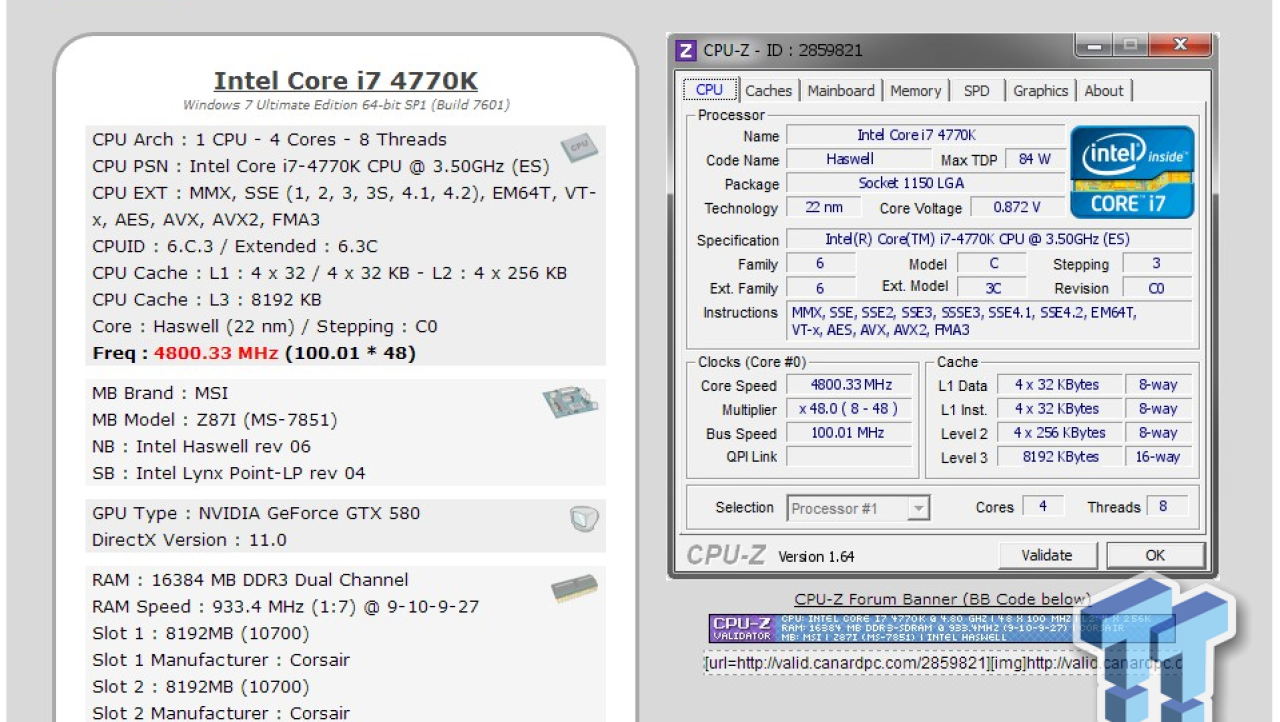Click the DirectX Version : 11.0 line
This screenshot has height=722, width=1280.
[x=190, y=540]
